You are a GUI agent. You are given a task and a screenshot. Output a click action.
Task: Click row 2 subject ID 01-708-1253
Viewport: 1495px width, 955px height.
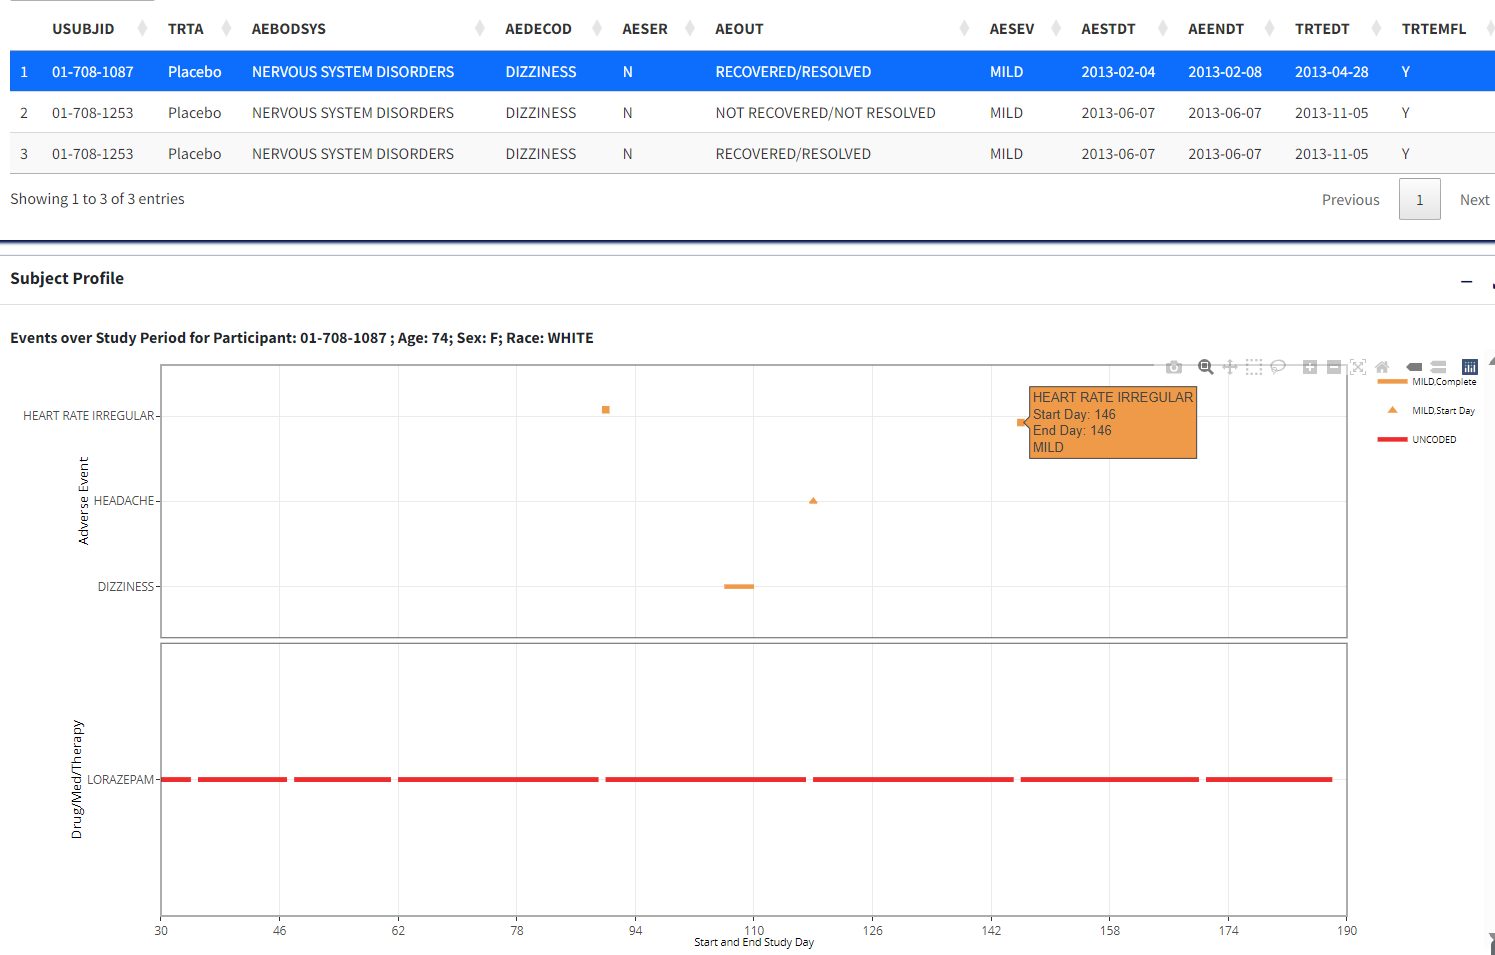coord(93,113)
